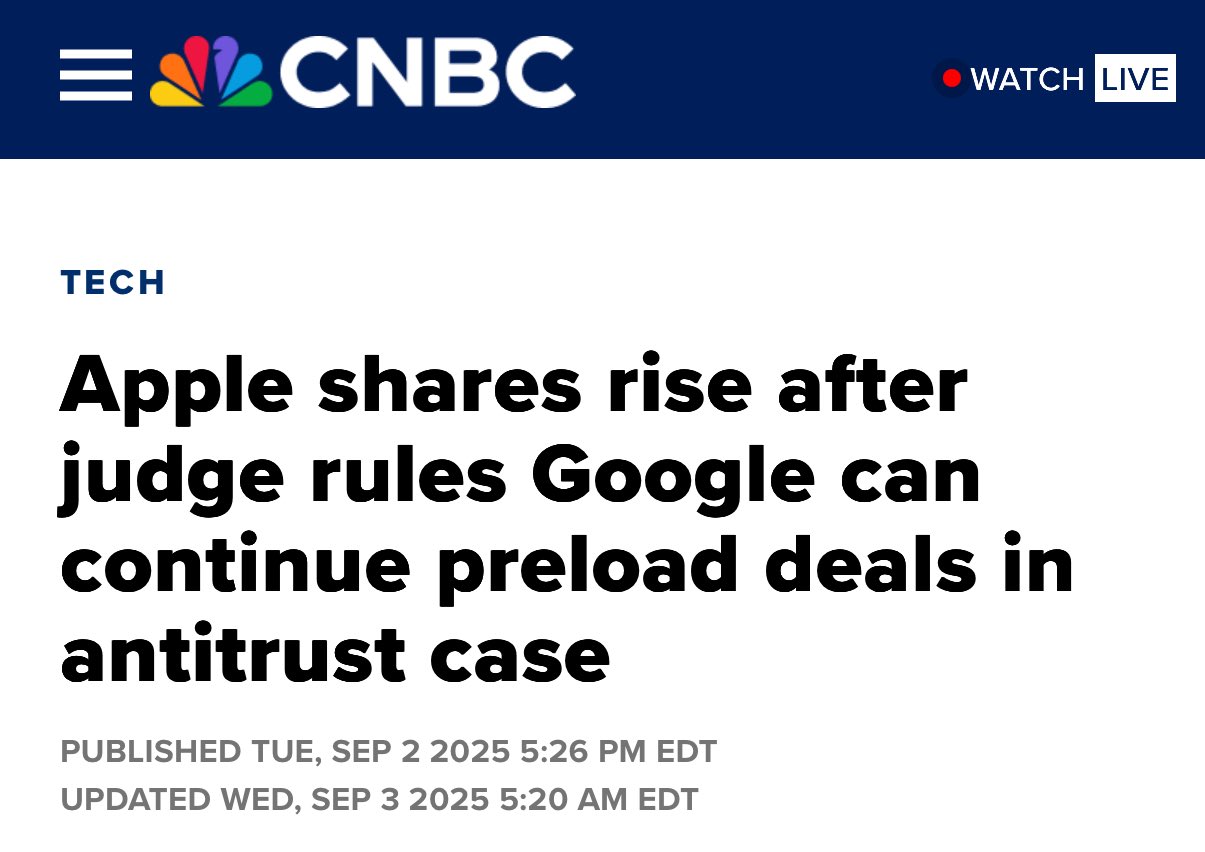Click the WATCH text in header
The height and width of the screenshot is (852, 1205).
[1027, 79]
